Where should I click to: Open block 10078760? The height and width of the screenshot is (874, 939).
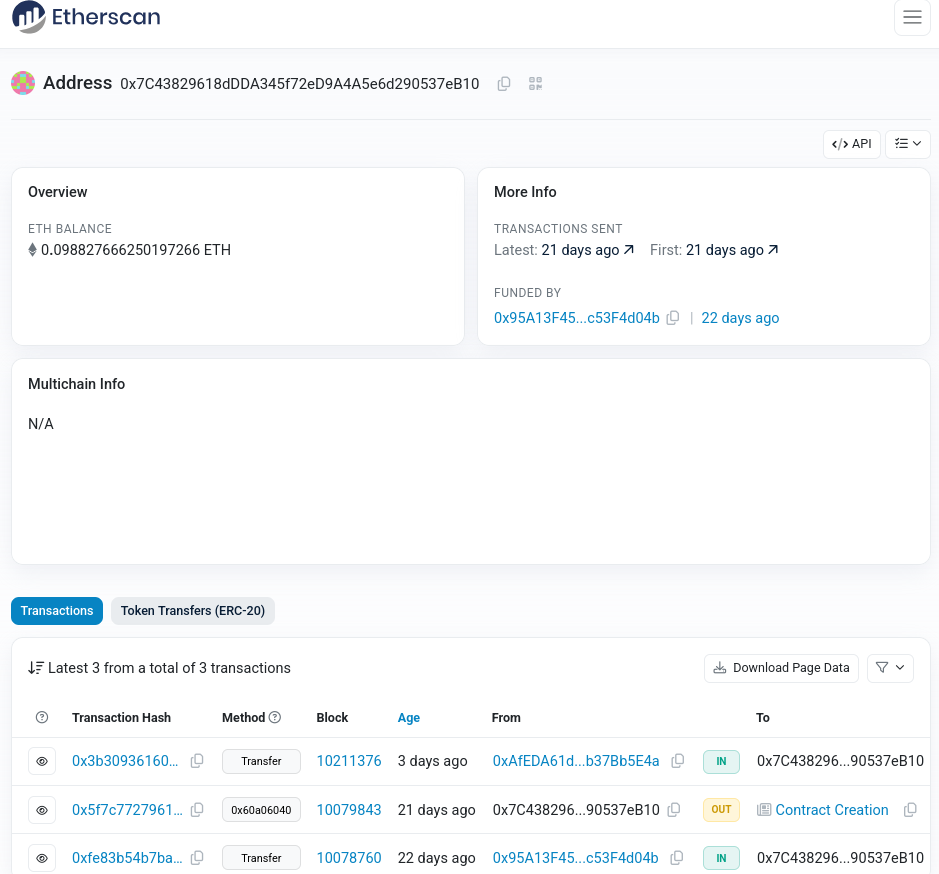tap(349, 858)
